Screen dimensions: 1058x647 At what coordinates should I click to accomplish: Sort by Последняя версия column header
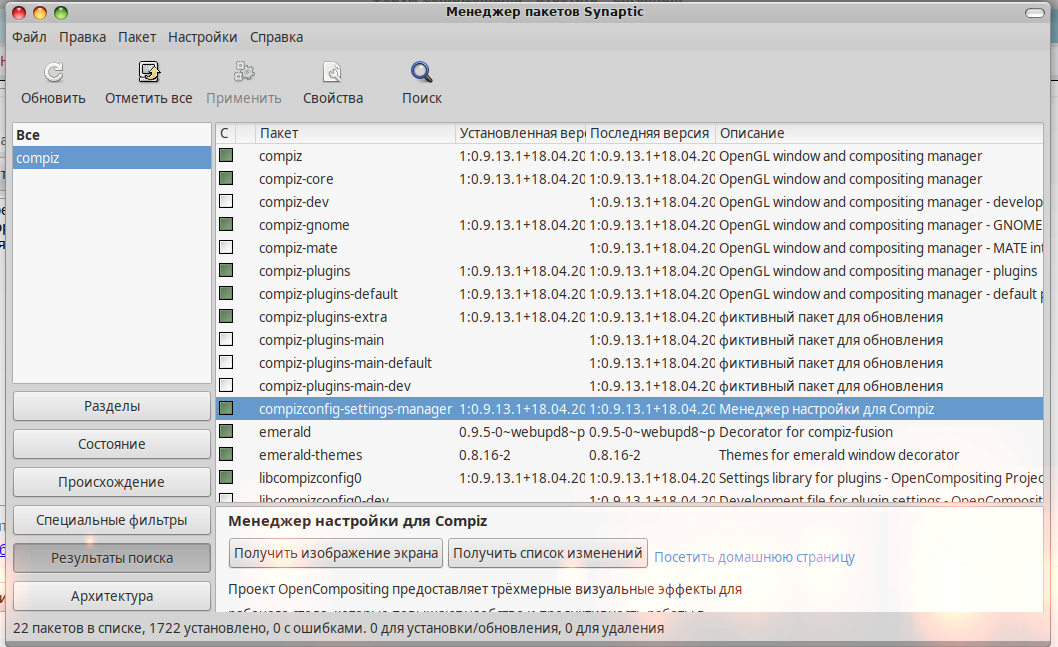tap(650, 133)
